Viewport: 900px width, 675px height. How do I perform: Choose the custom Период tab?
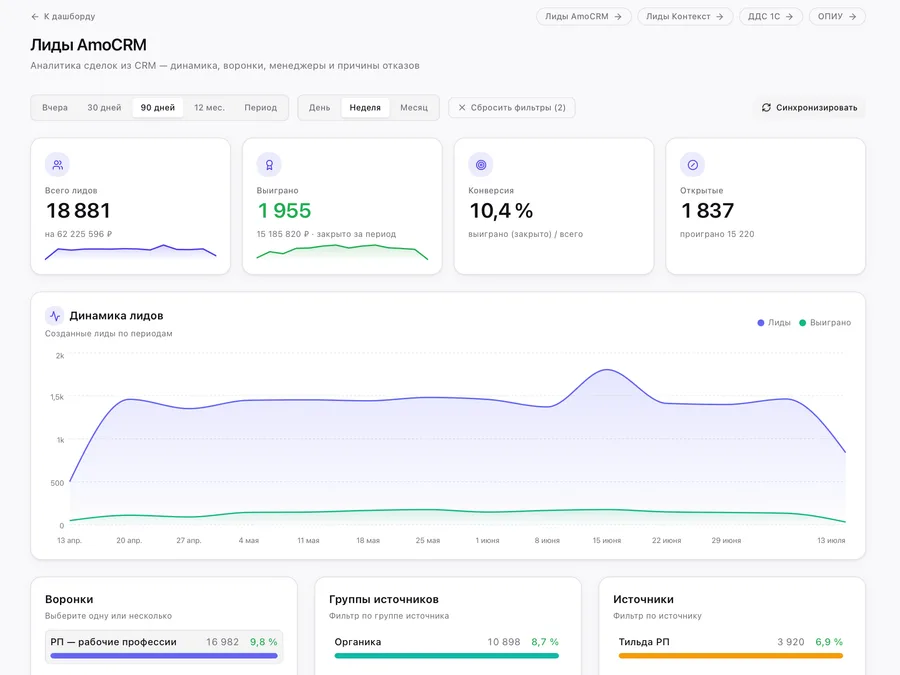(261, 107)
